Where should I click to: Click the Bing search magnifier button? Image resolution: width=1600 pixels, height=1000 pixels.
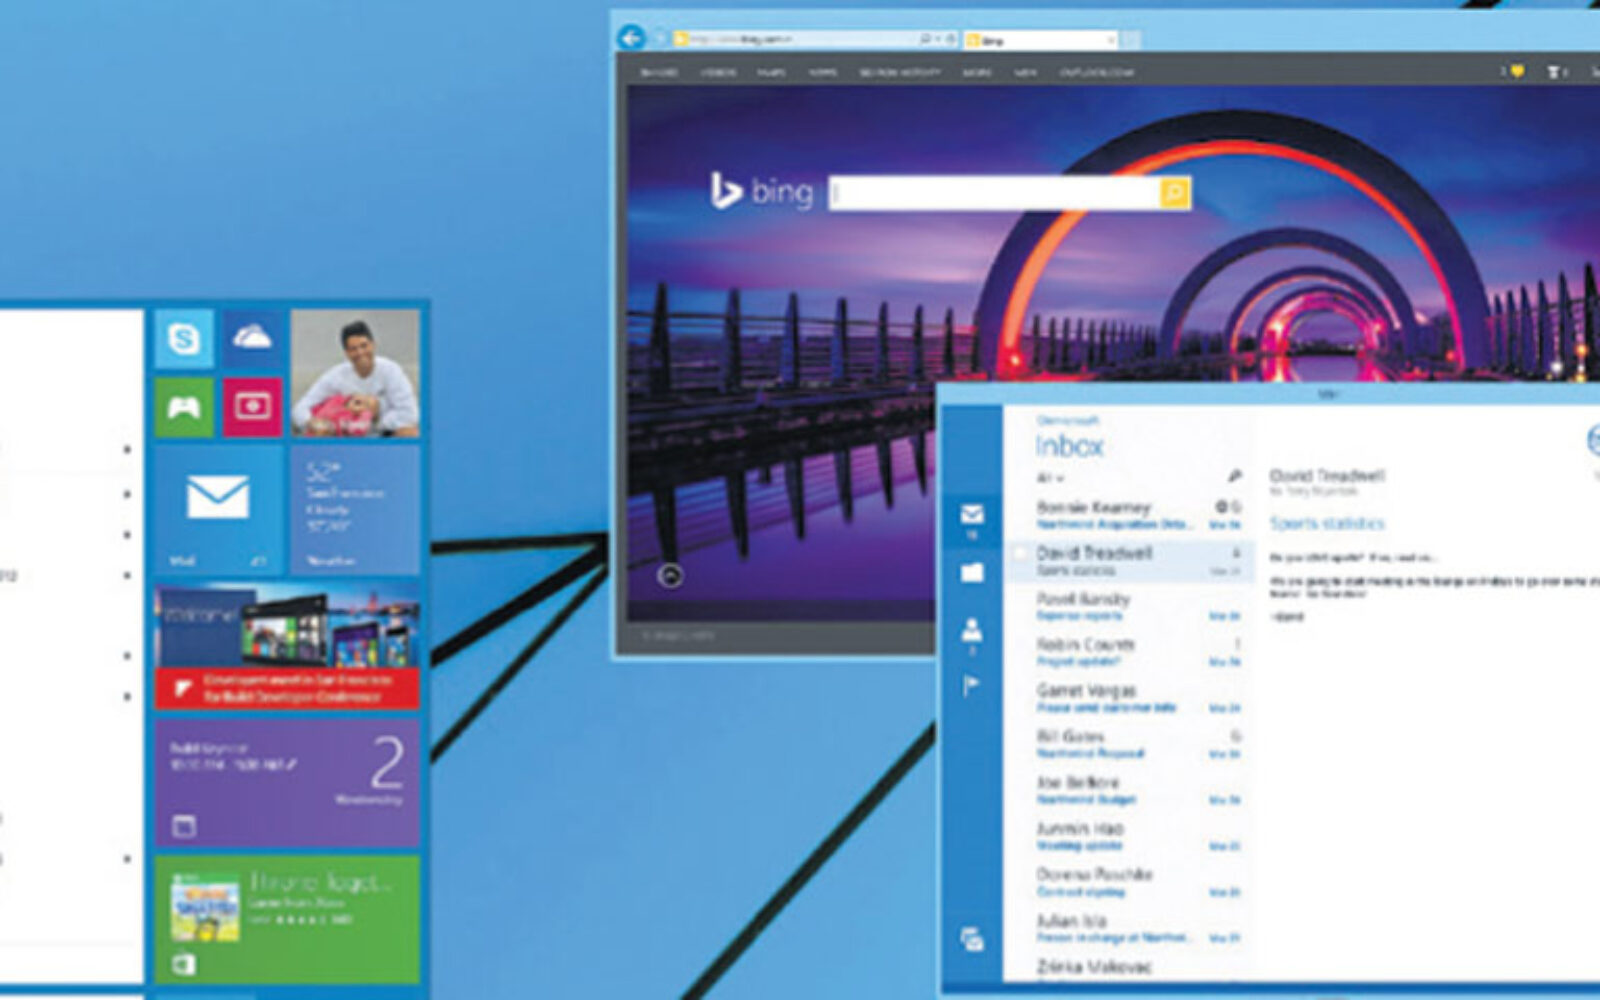[x=1175, y=192]
